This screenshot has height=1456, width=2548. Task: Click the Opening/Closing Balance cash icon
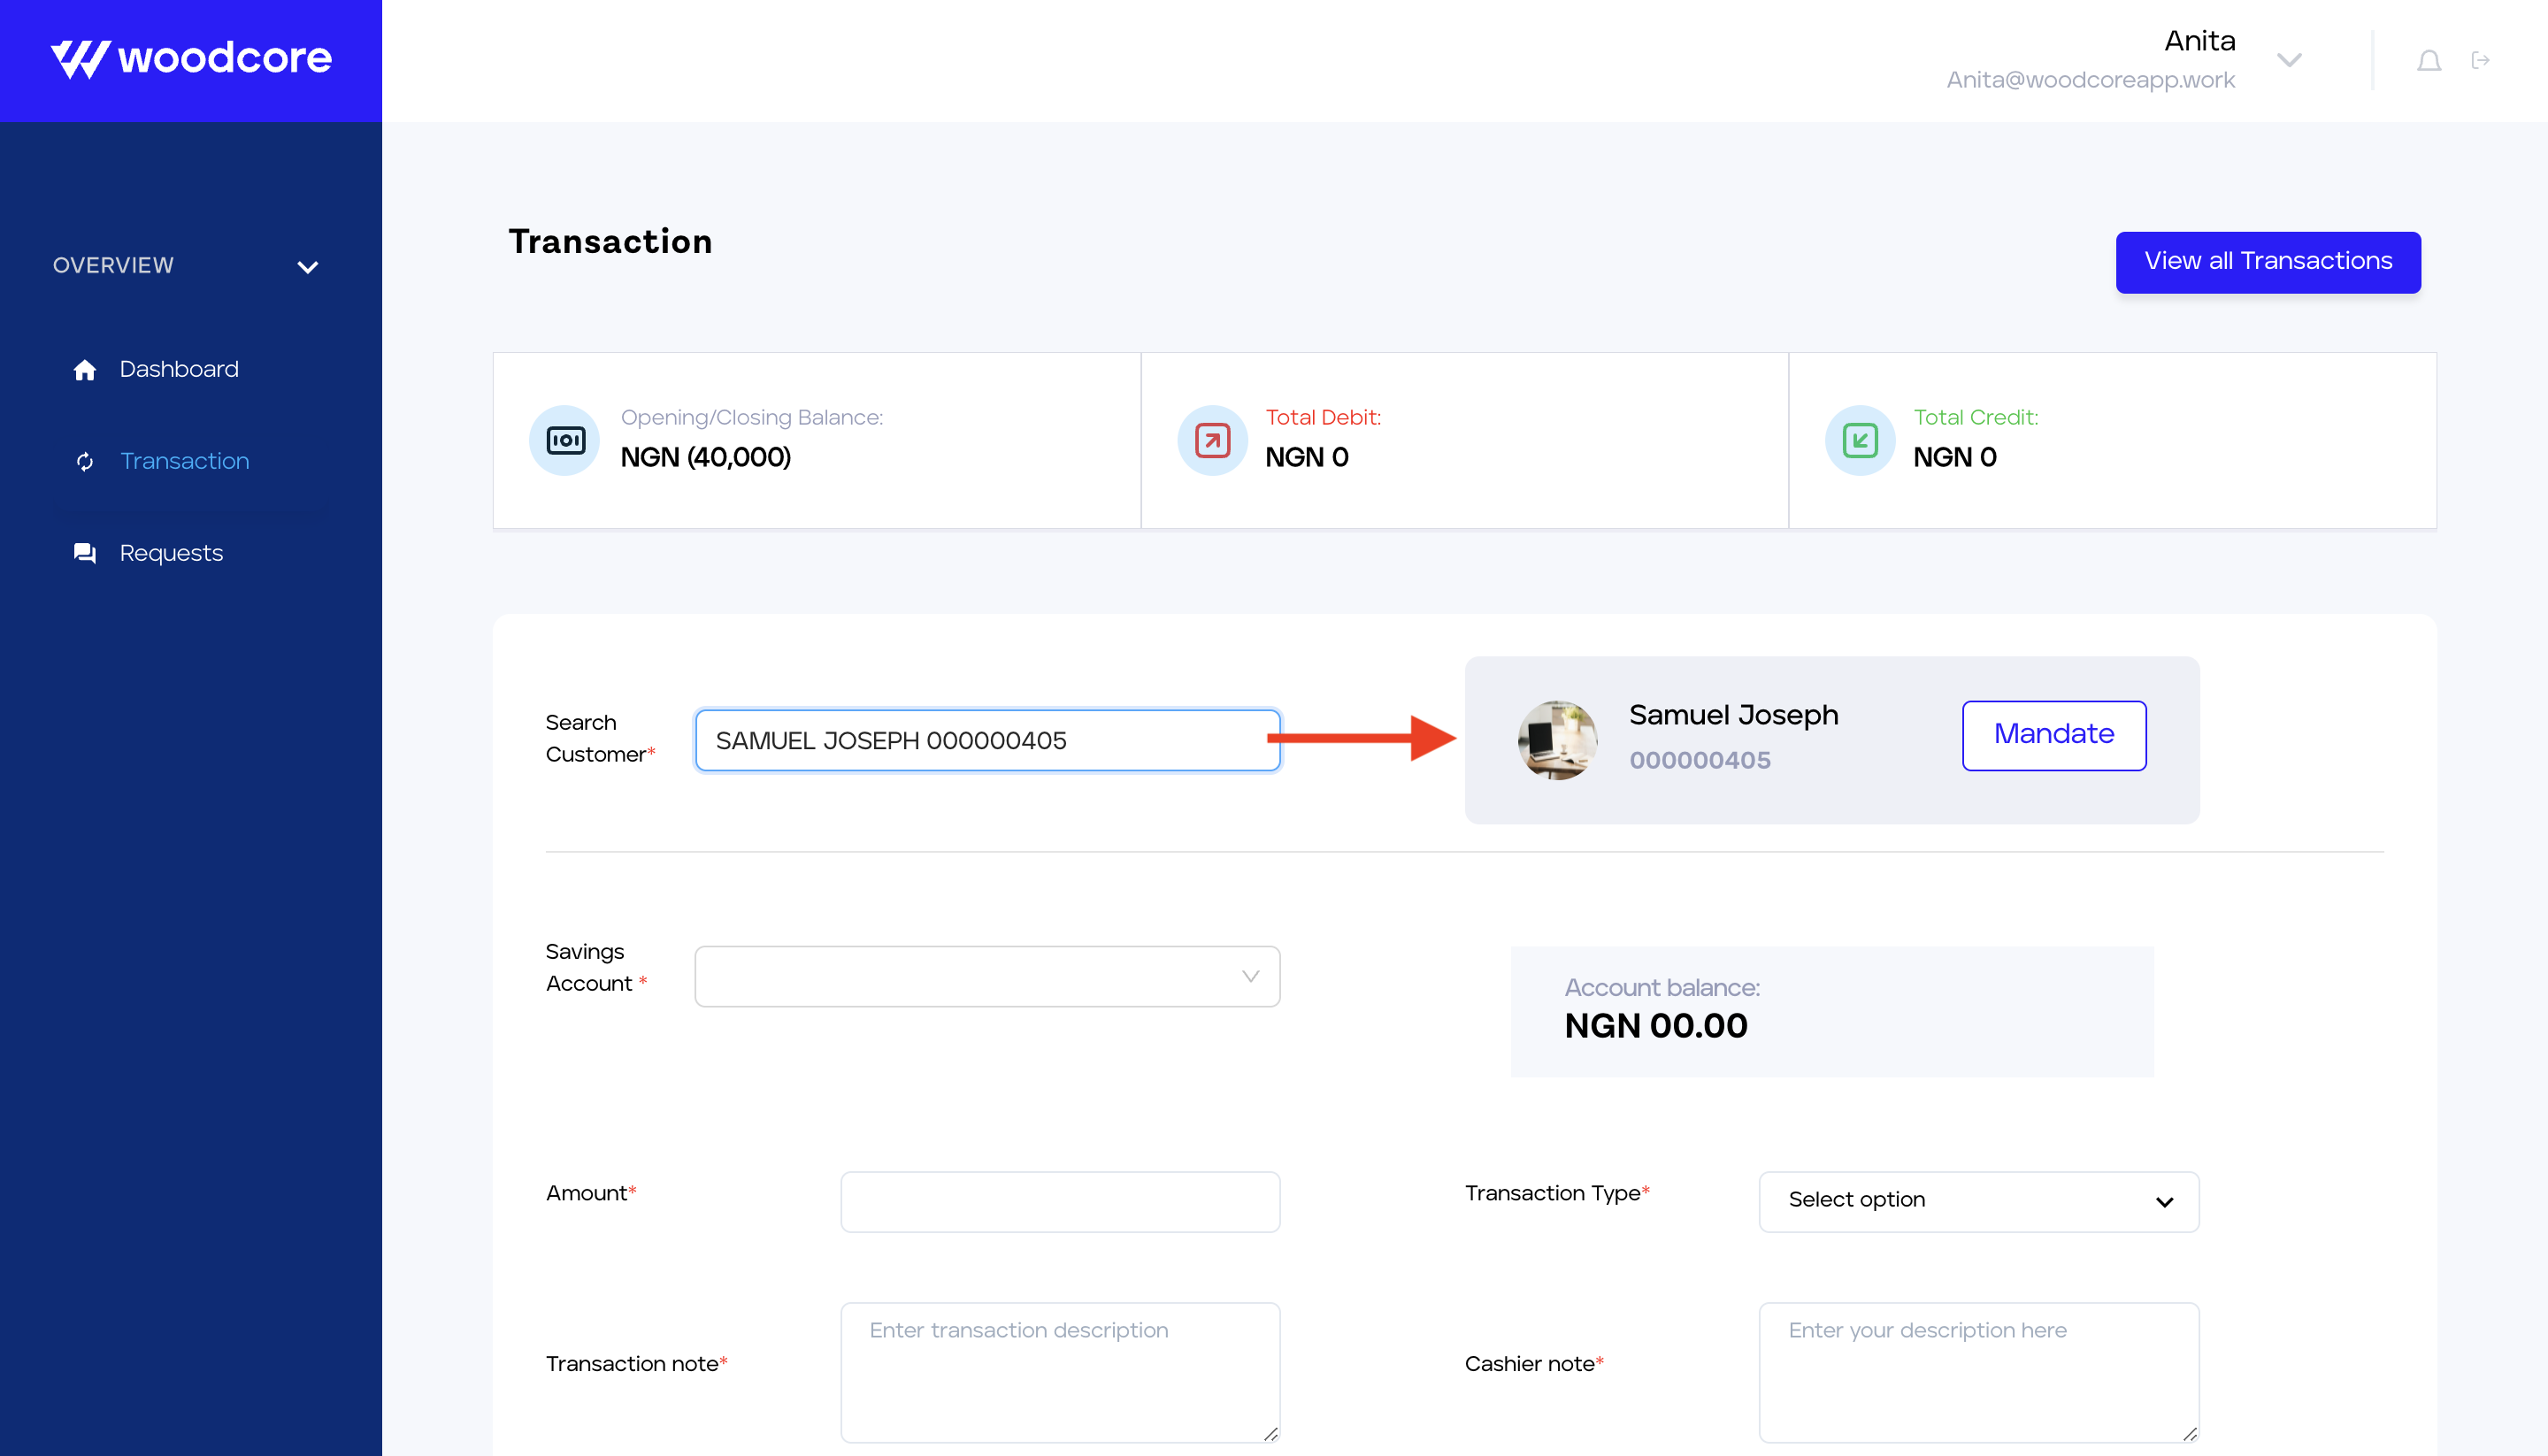click(565, 440)
